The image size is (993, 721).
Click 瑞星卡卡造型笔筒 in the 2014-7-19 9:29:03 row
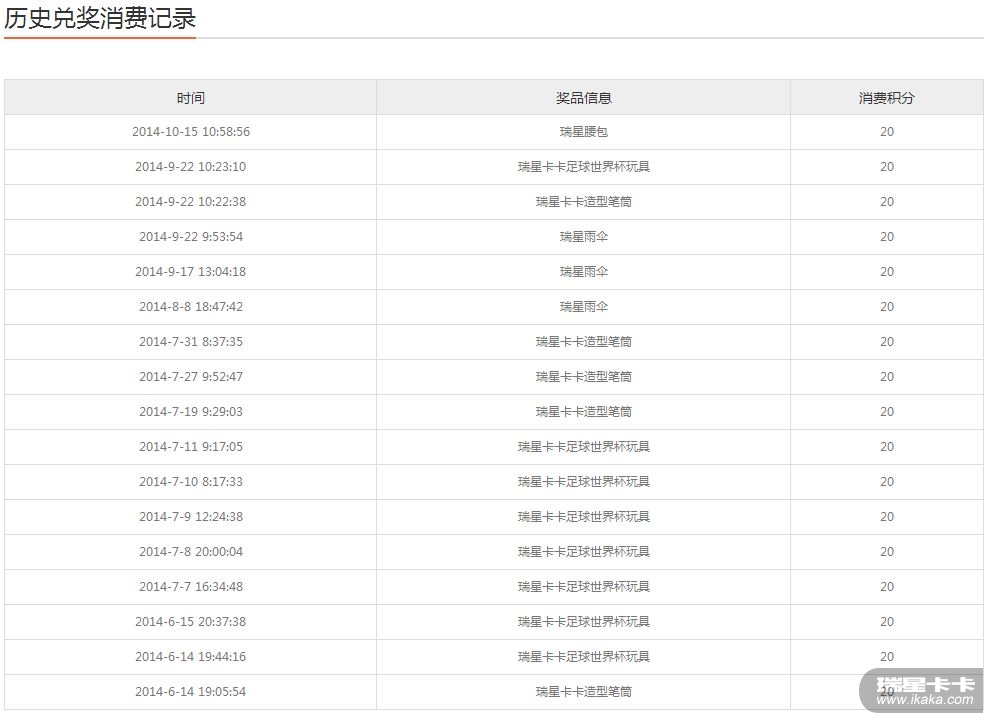[583, 411]
